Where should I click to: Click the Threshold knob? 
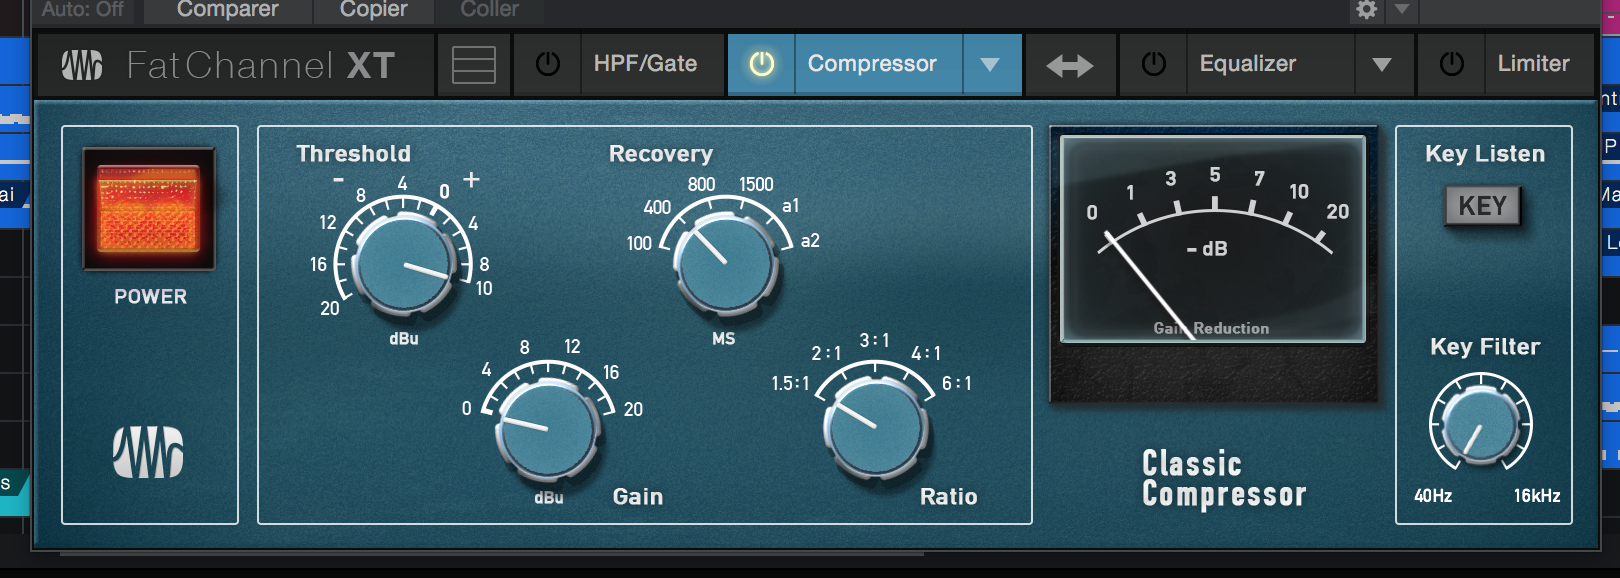click(x=403, y=262)
